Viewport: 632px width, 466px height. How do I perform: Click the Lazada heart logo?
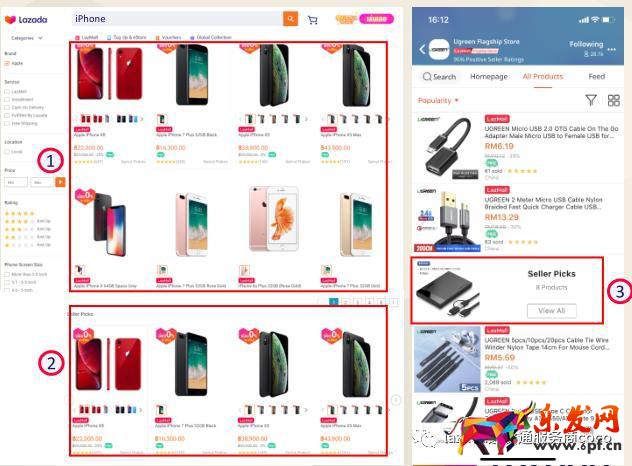click(10, 19)
